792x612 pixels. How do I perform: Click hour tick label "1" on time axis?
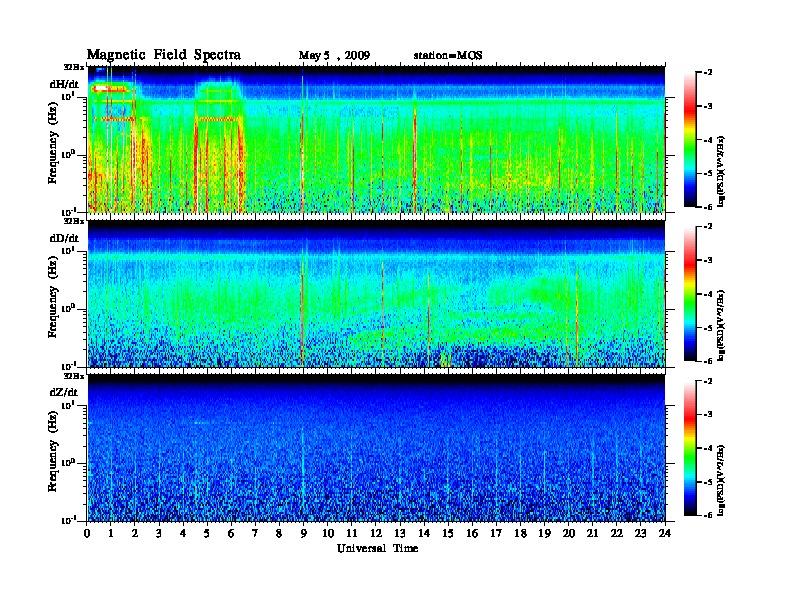pyautogui.click(x=111, y=533)
